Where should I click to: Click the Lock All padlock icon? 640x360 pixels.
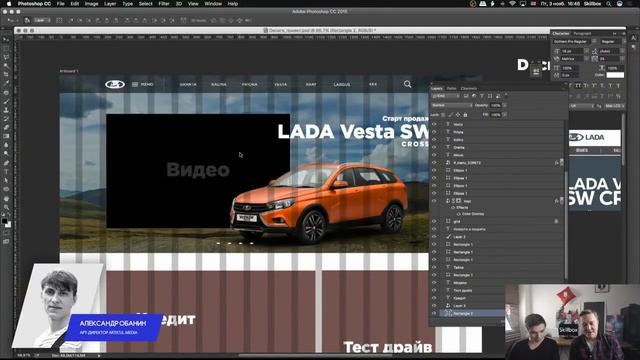coord(465,115)
